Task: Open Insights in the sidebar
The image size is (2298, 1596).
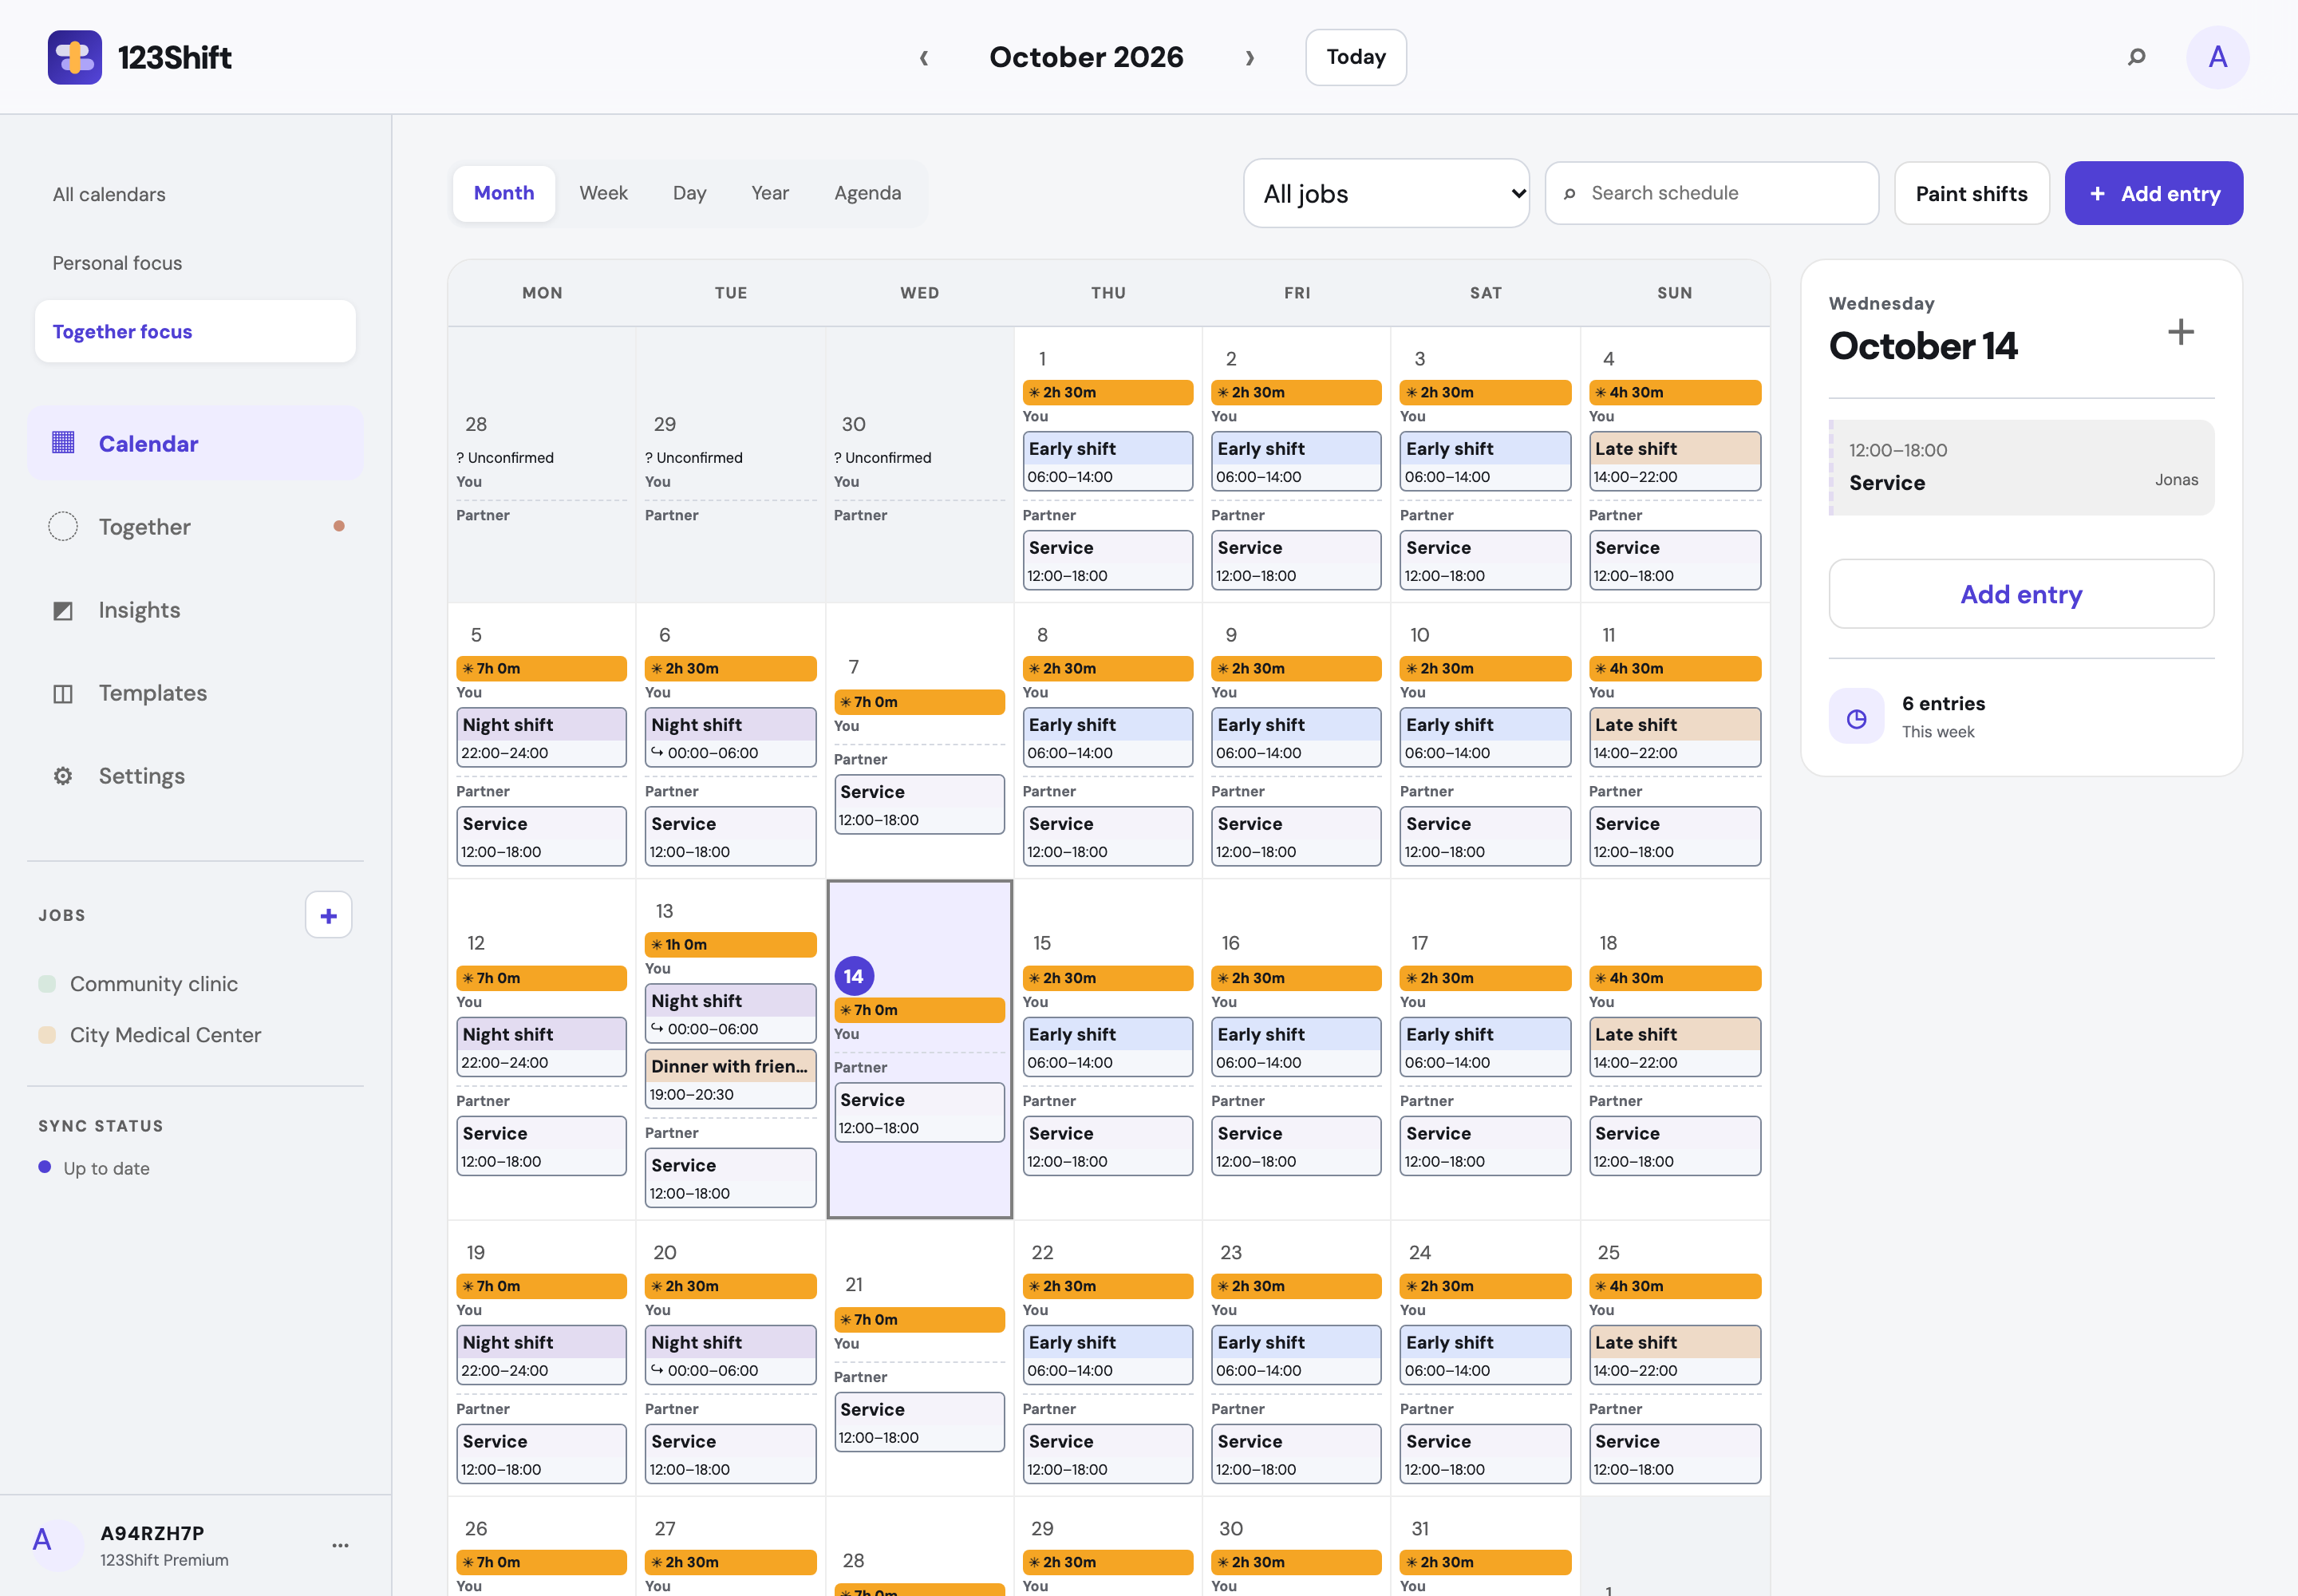Action: [195, 609]
